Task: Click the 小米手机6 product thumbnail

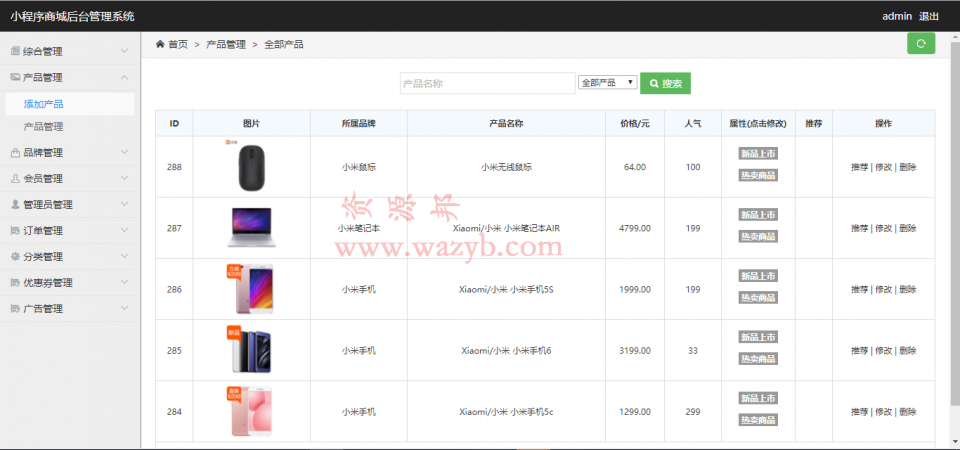Action: tap(250, 350)
